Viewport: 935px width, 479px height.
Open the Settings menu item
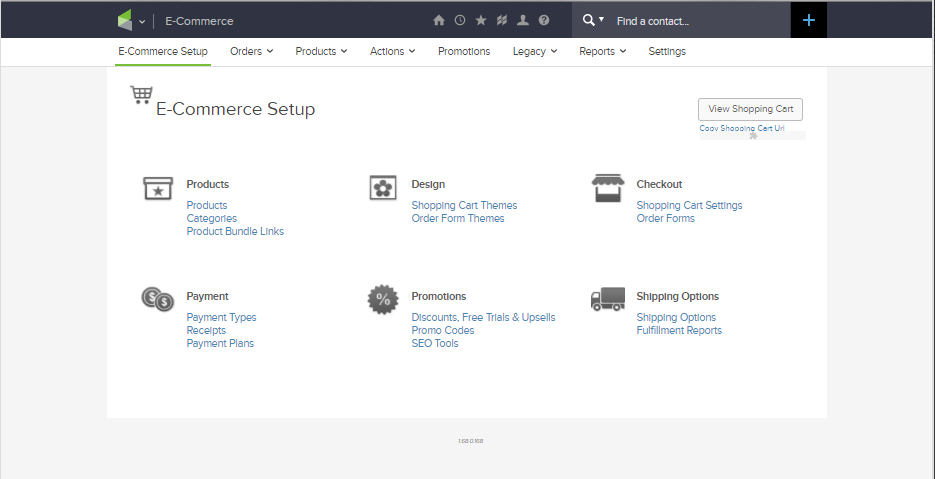point(667,51)
